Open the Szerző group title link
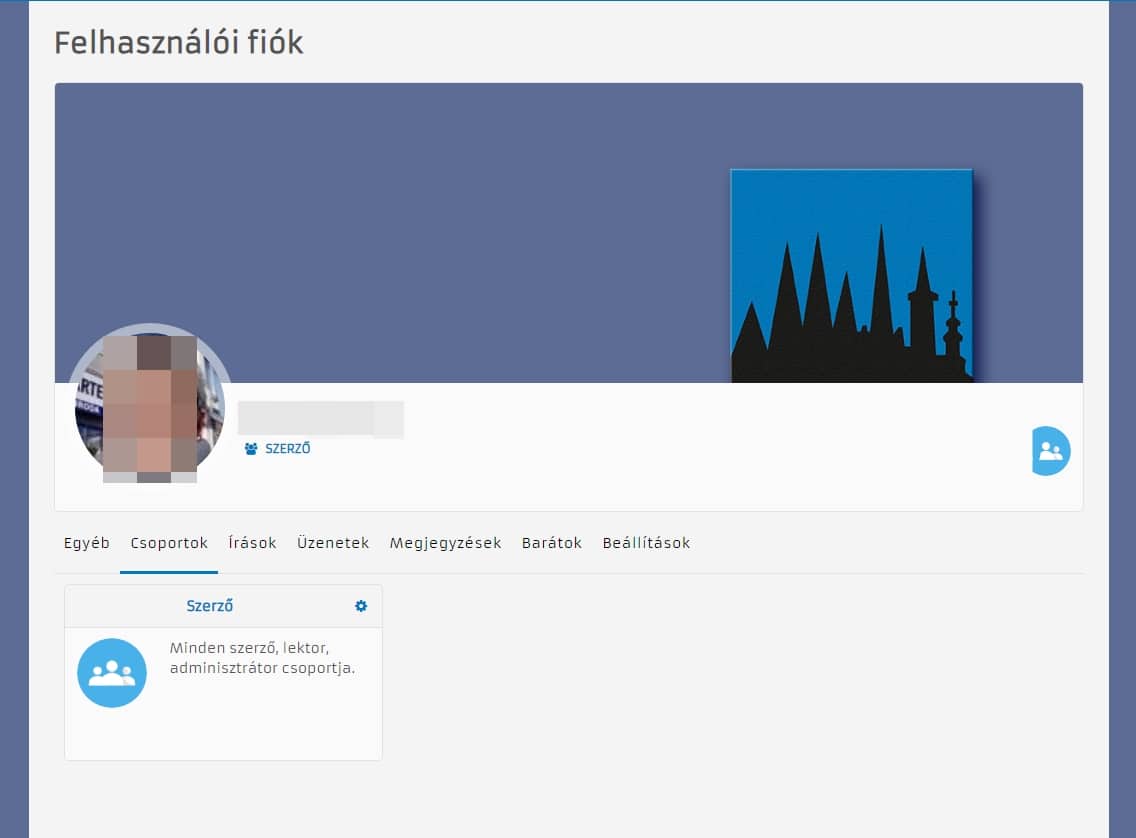Image resolution: width=1136 pixels, height=838 pixels. click(210, 606)
